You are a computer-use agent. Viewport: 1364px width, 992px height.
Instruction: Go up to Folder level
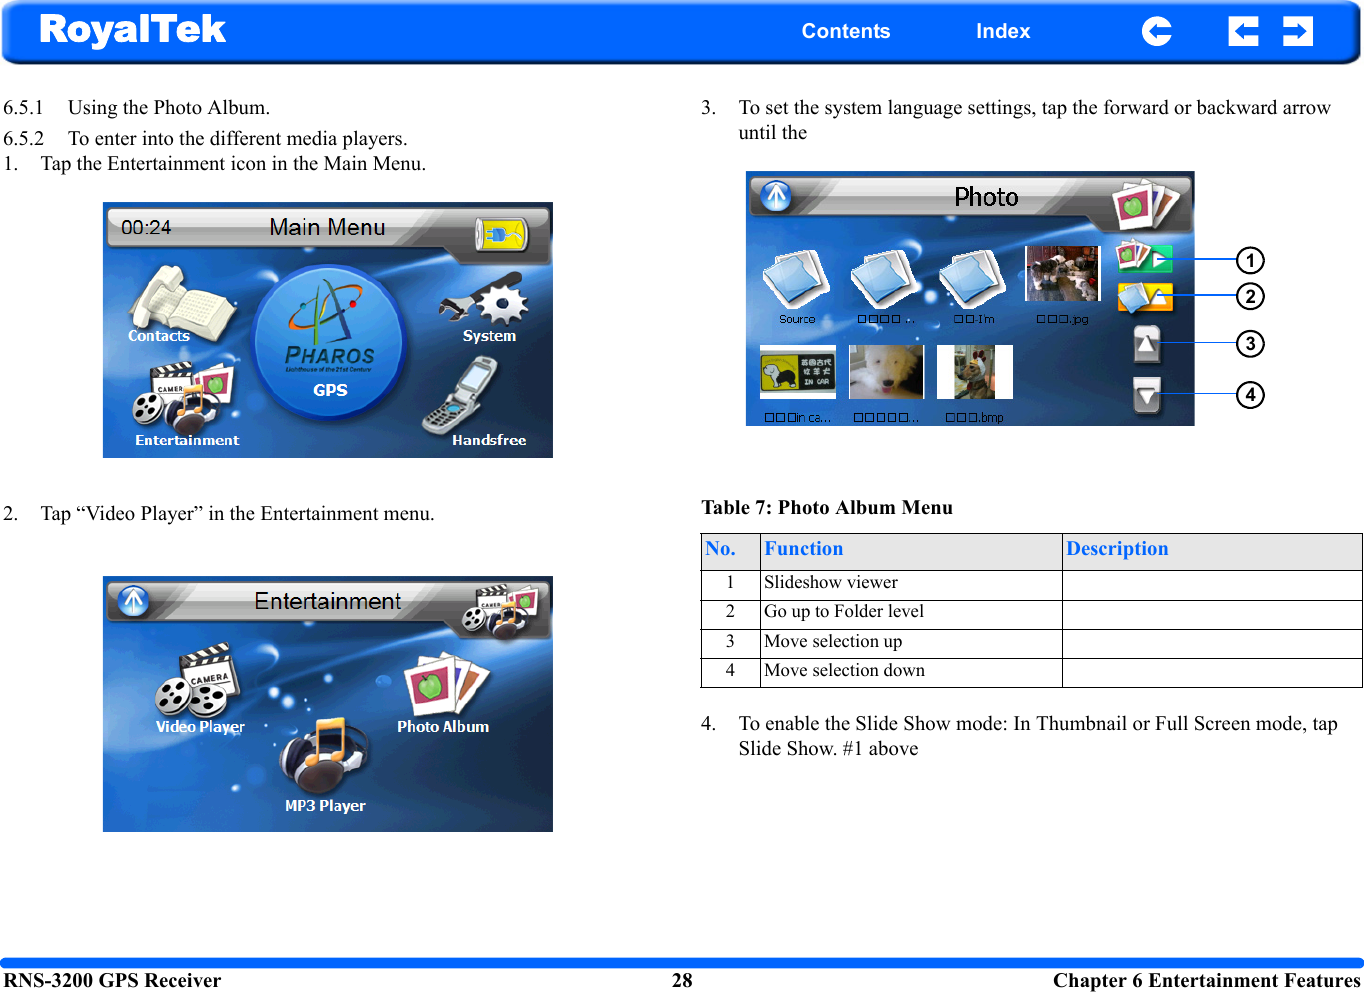pos(1144,296)
